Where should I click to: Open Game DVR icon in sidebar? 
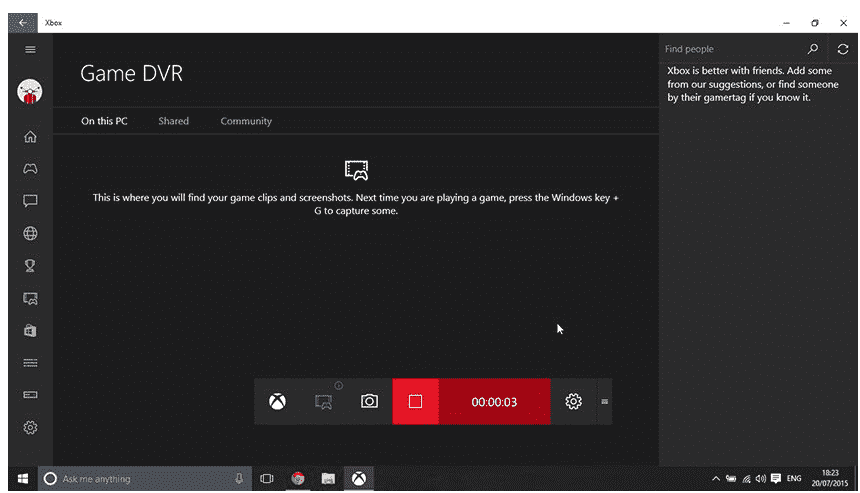click(30, 298)
